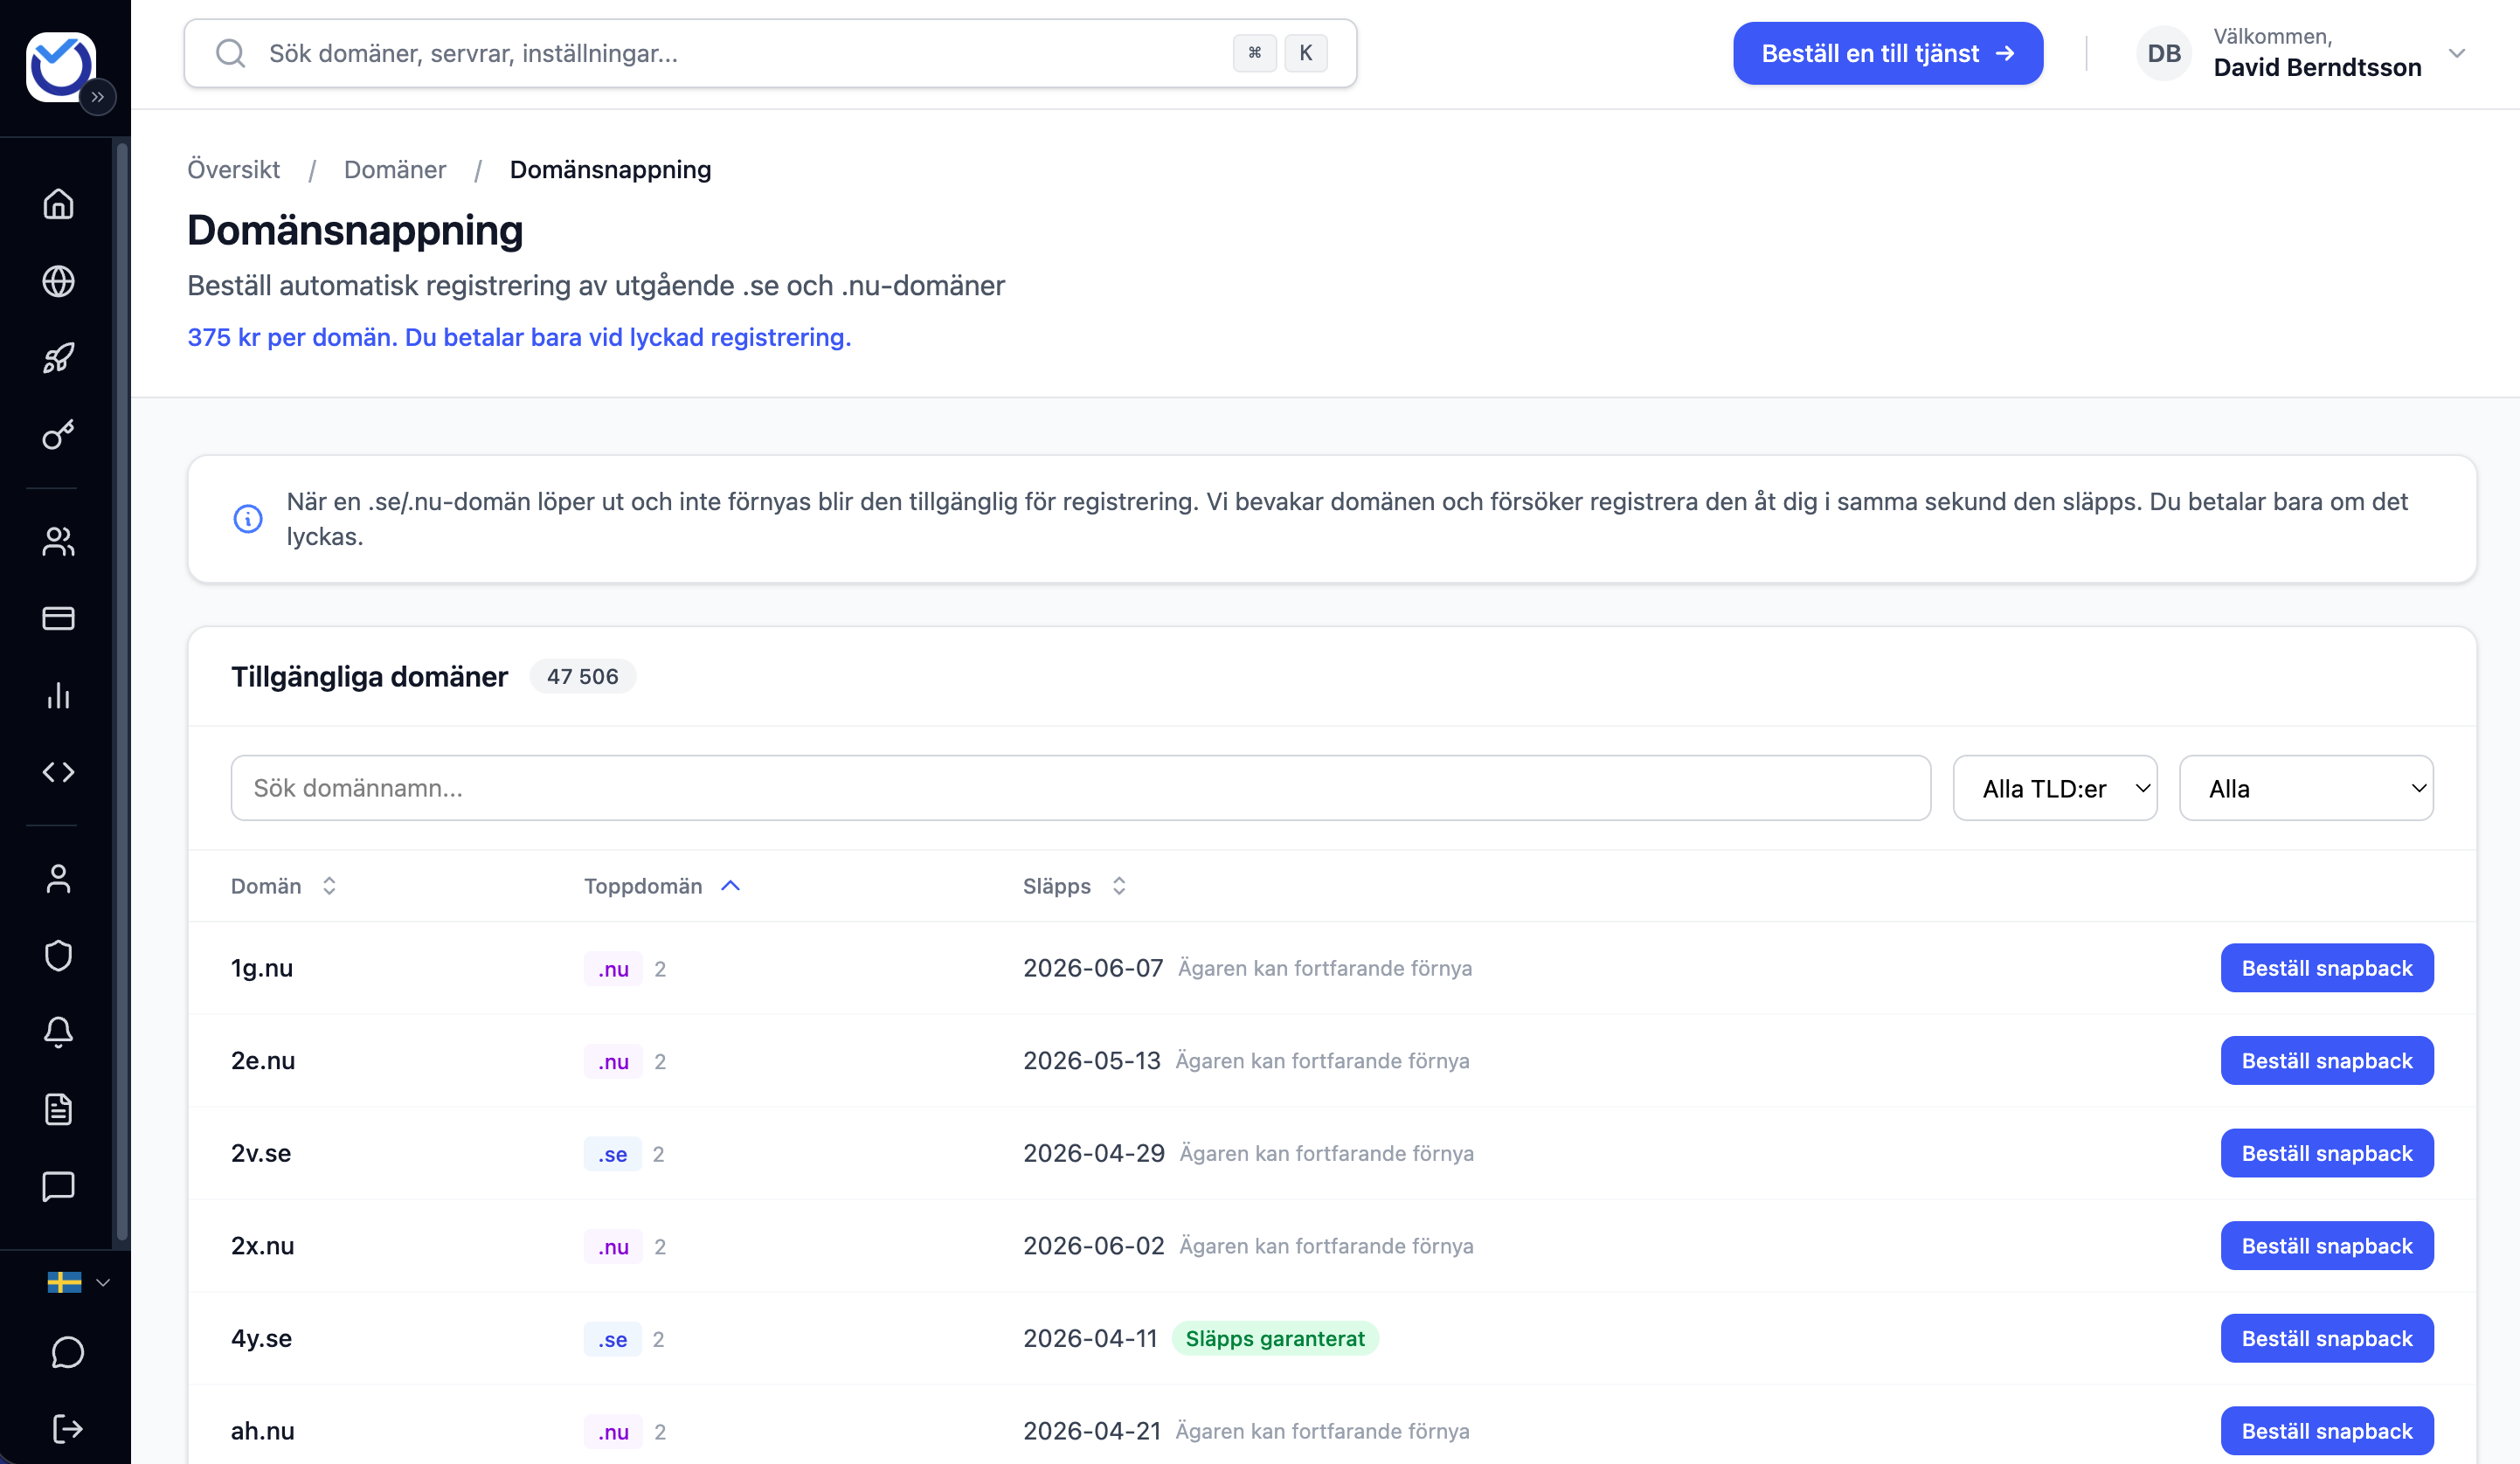Image resolution: width=2520 pixels, height=1464 pixels.
Task: Click the logout icon at sidebar bottom
Action: point(66,1428)
